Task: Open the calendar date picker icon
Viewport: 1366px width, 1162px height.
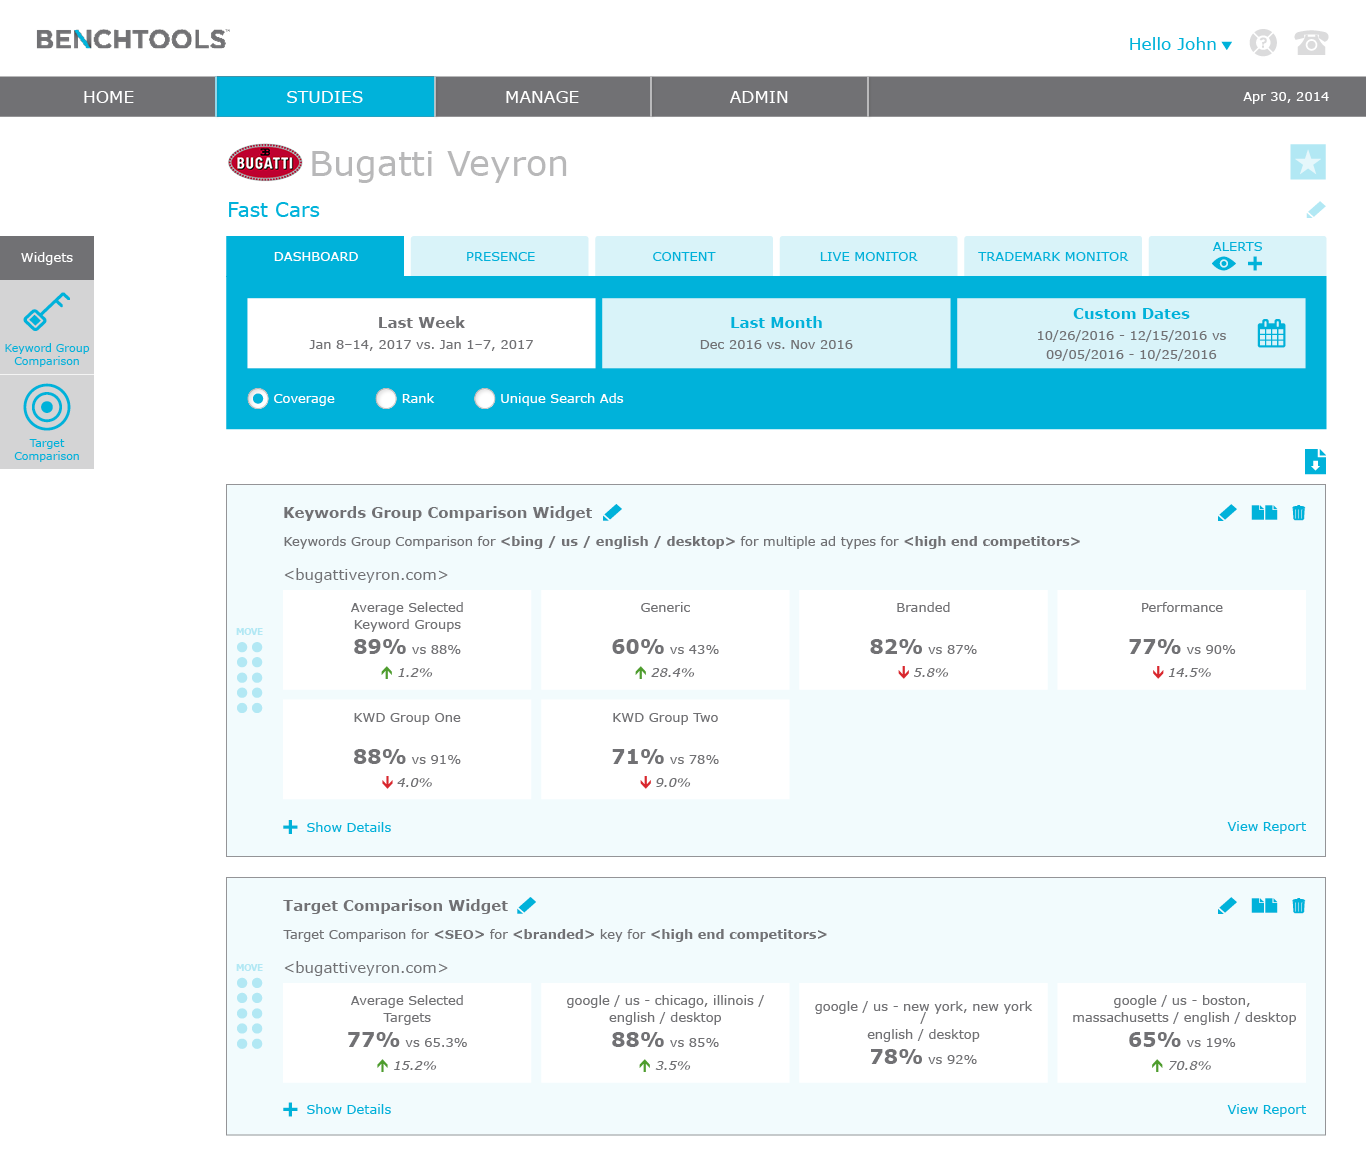Action: pos(1271,333)
